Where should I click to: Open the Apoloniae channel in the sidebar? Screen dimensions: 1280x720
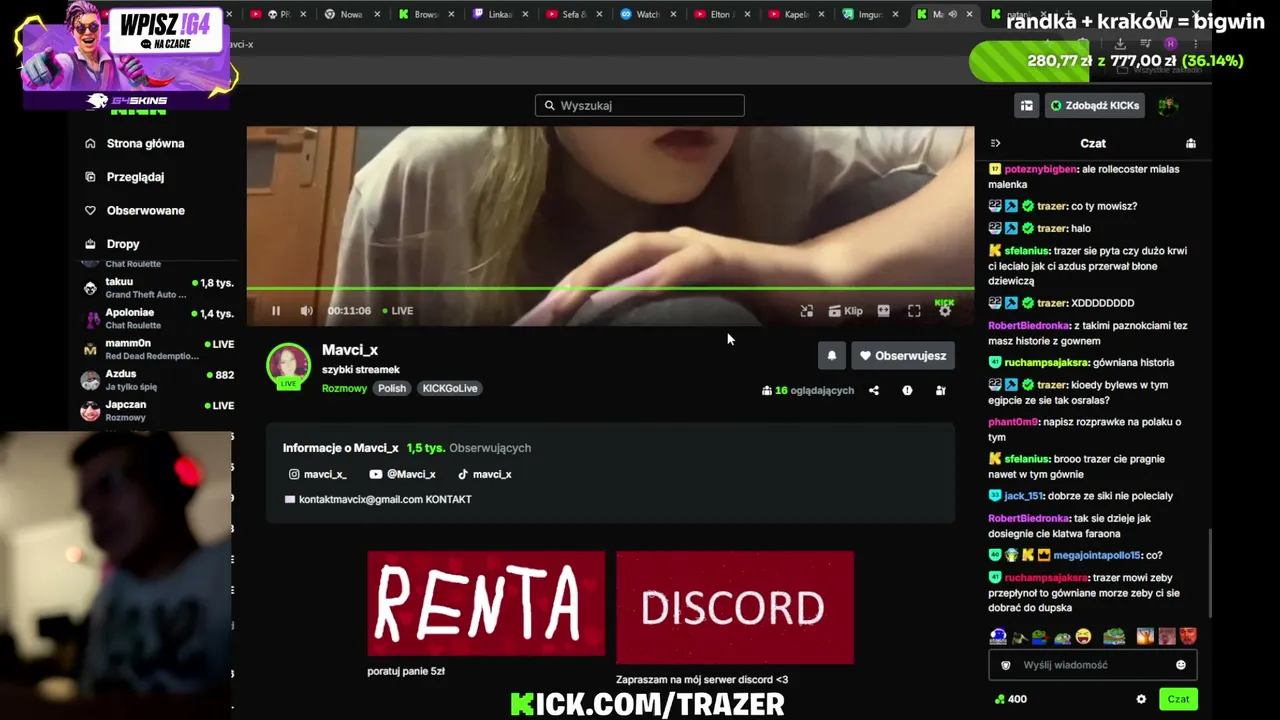pyautogui.click(x=158, y=319)
